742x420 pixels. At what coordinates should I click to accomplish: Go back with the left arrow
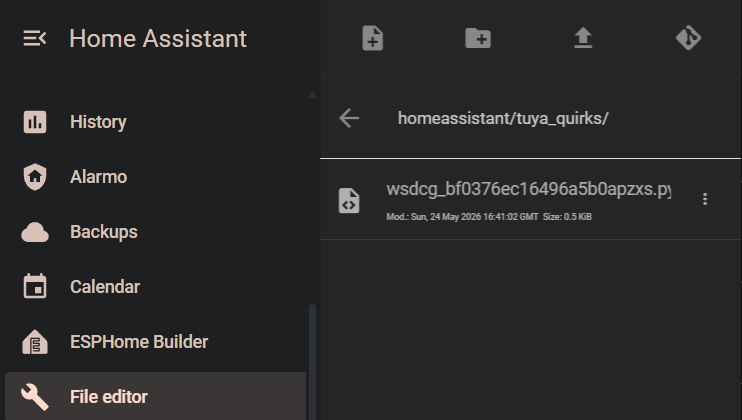[x=349, y=118]
